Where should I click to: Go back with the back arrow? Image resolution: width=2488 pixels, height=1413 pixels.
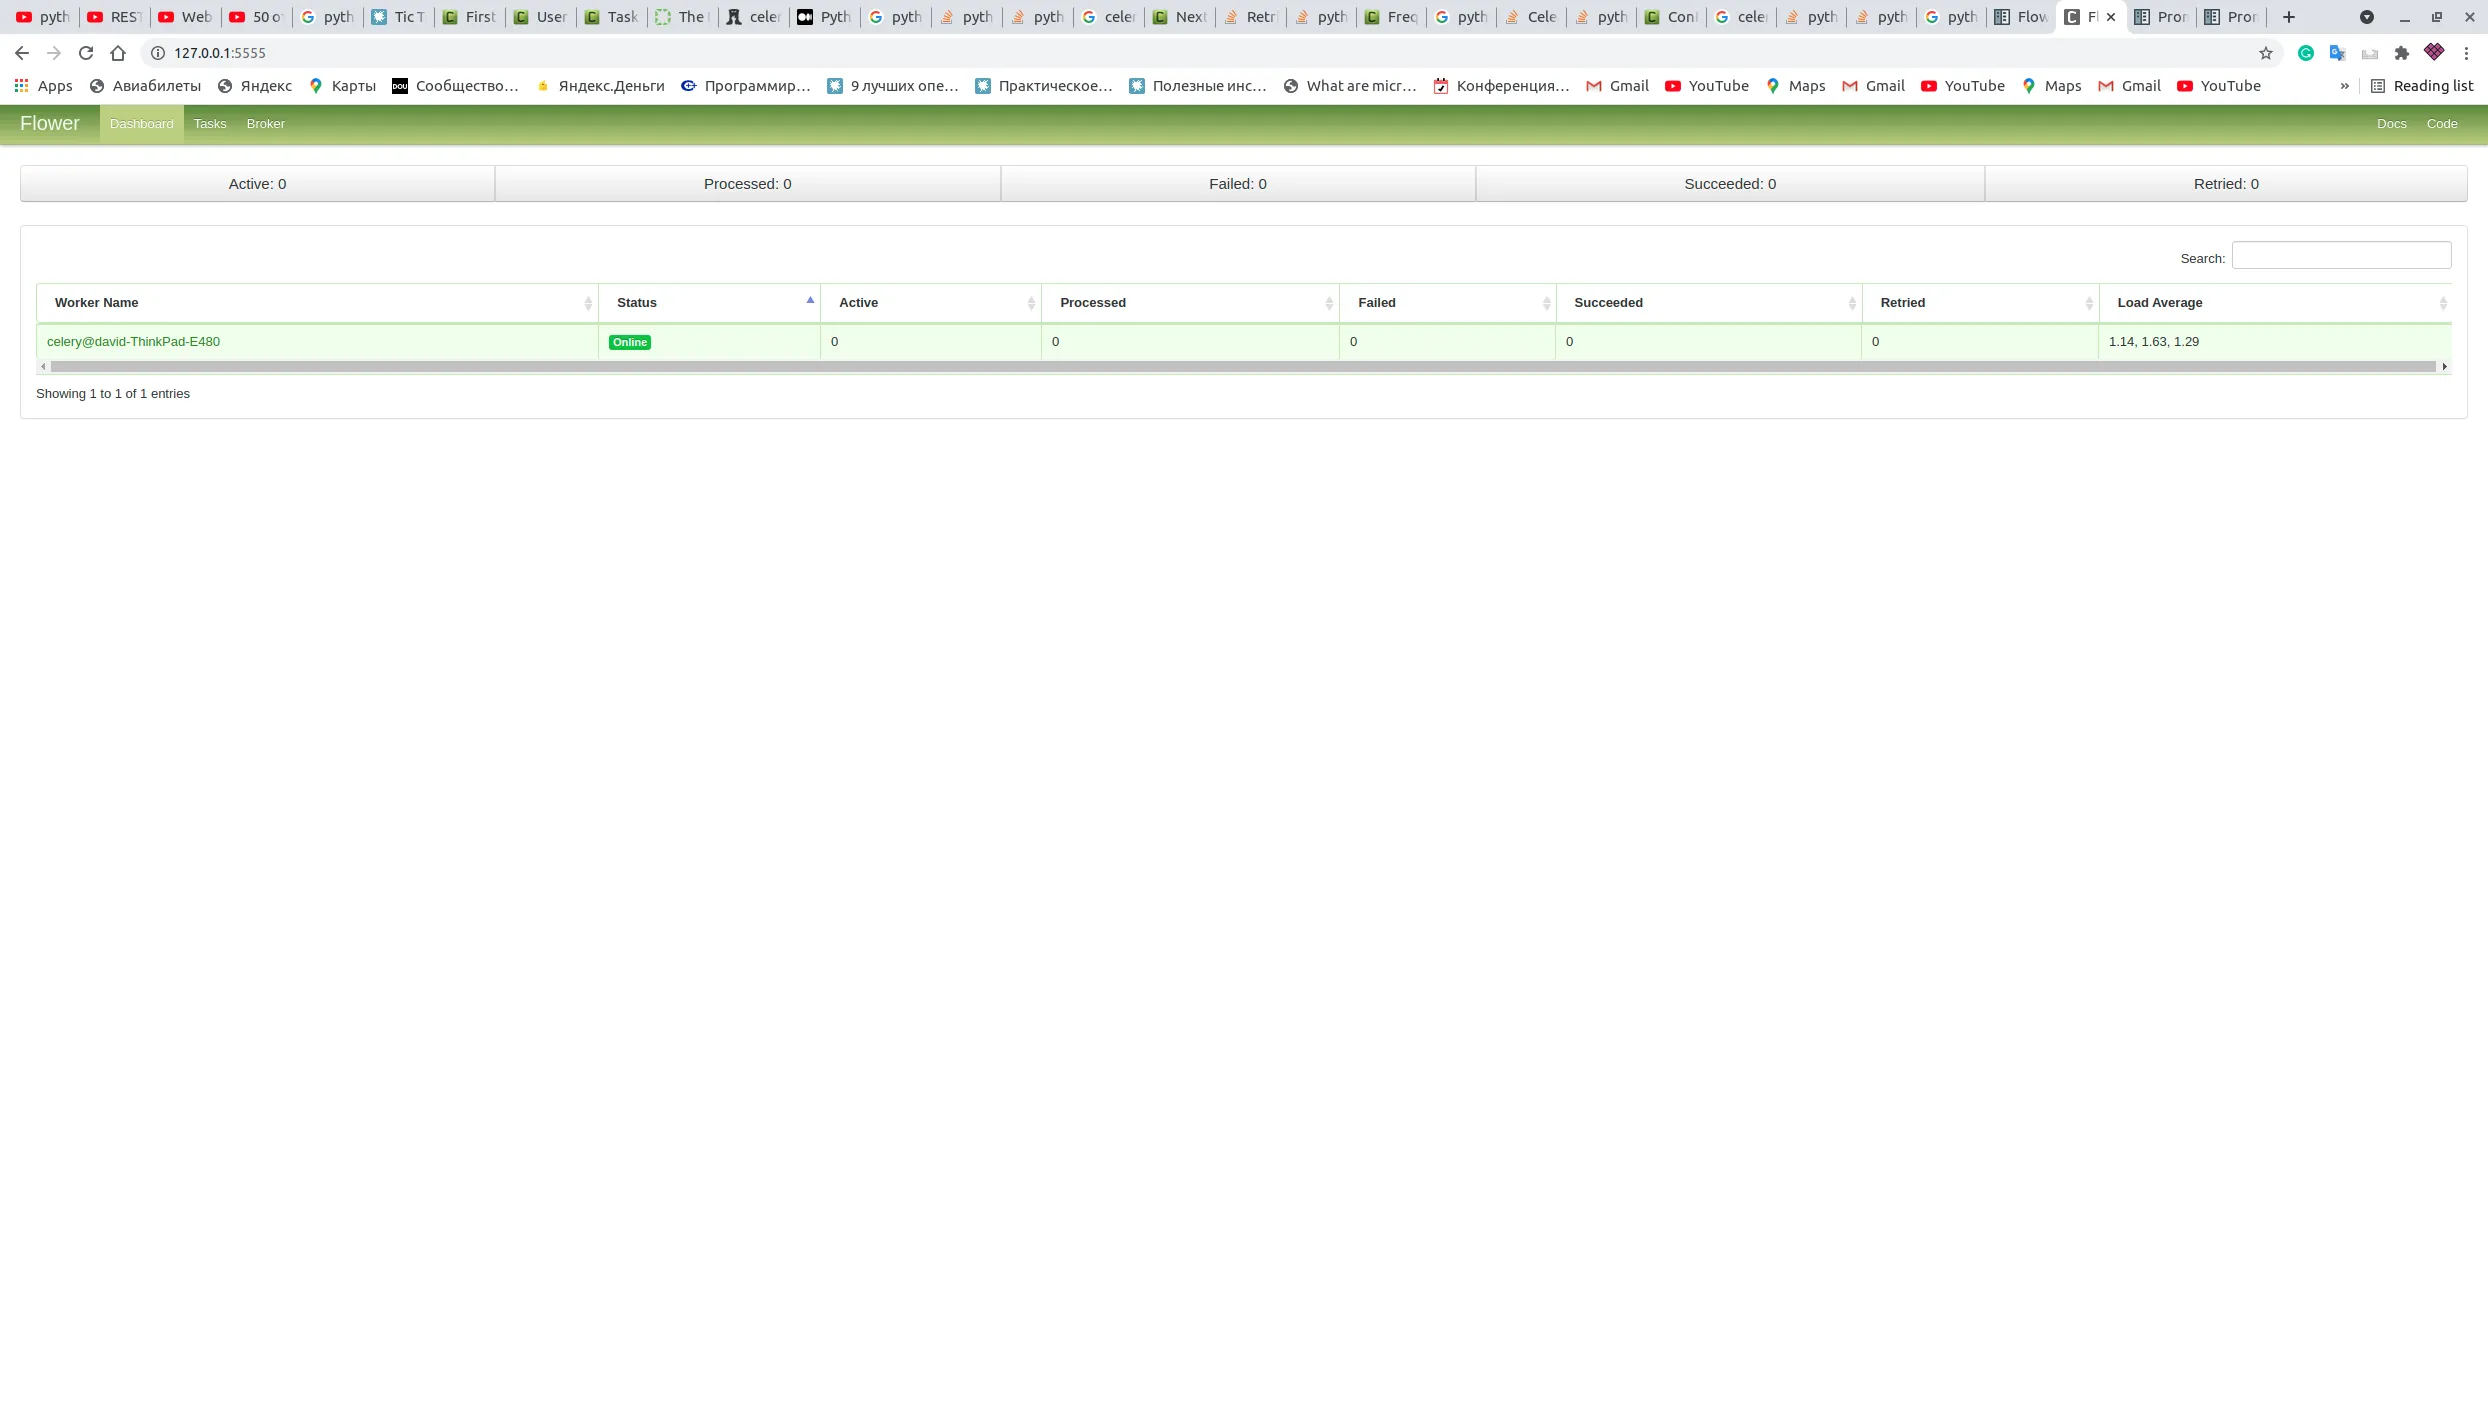pyautogui.click(x=22, y=53)
